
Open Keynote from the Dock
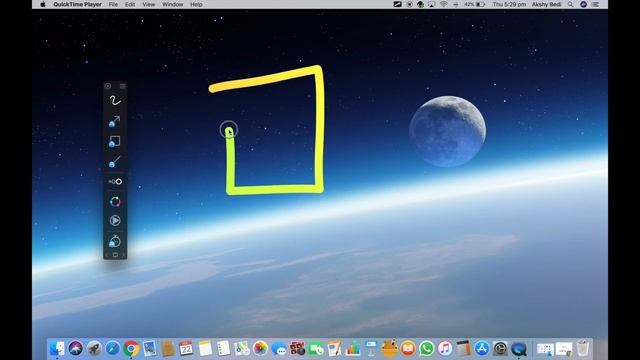pos(371,349)
